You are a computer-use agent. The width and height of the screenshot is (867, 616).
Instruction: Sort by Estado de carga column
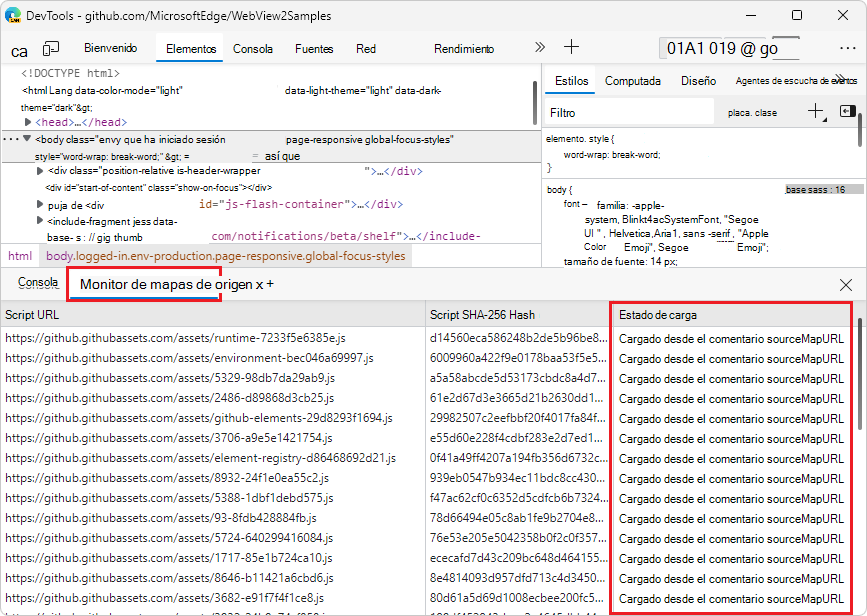pos(730,315)
